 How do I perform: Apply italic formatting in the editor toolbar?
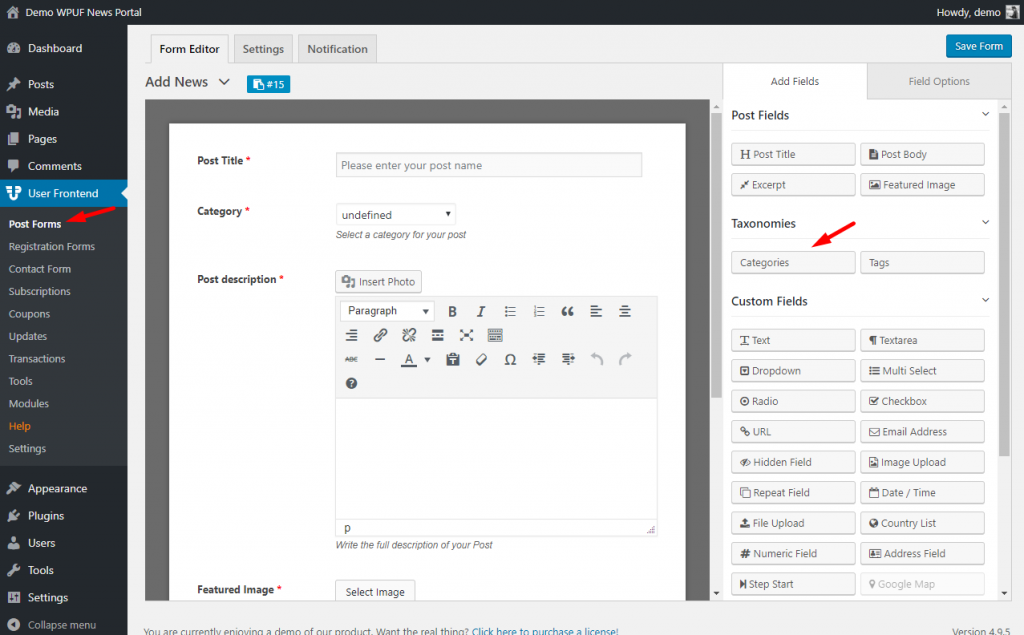[480, 311]
